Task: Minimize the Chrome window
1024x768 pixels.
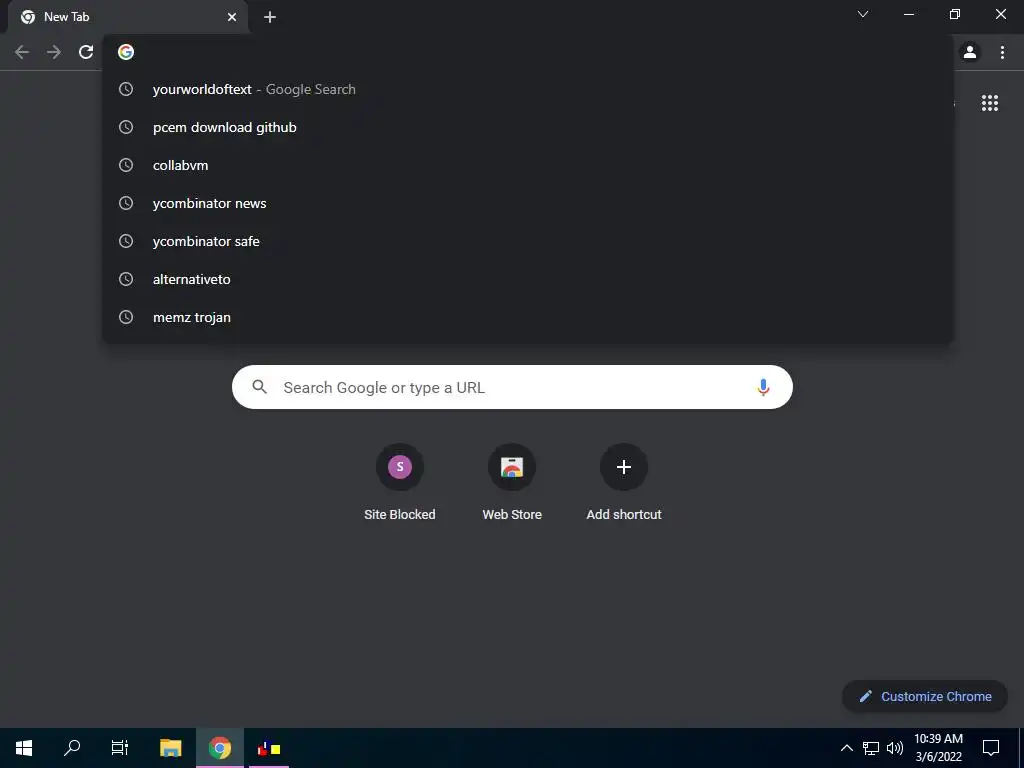Action: [908, 14]
